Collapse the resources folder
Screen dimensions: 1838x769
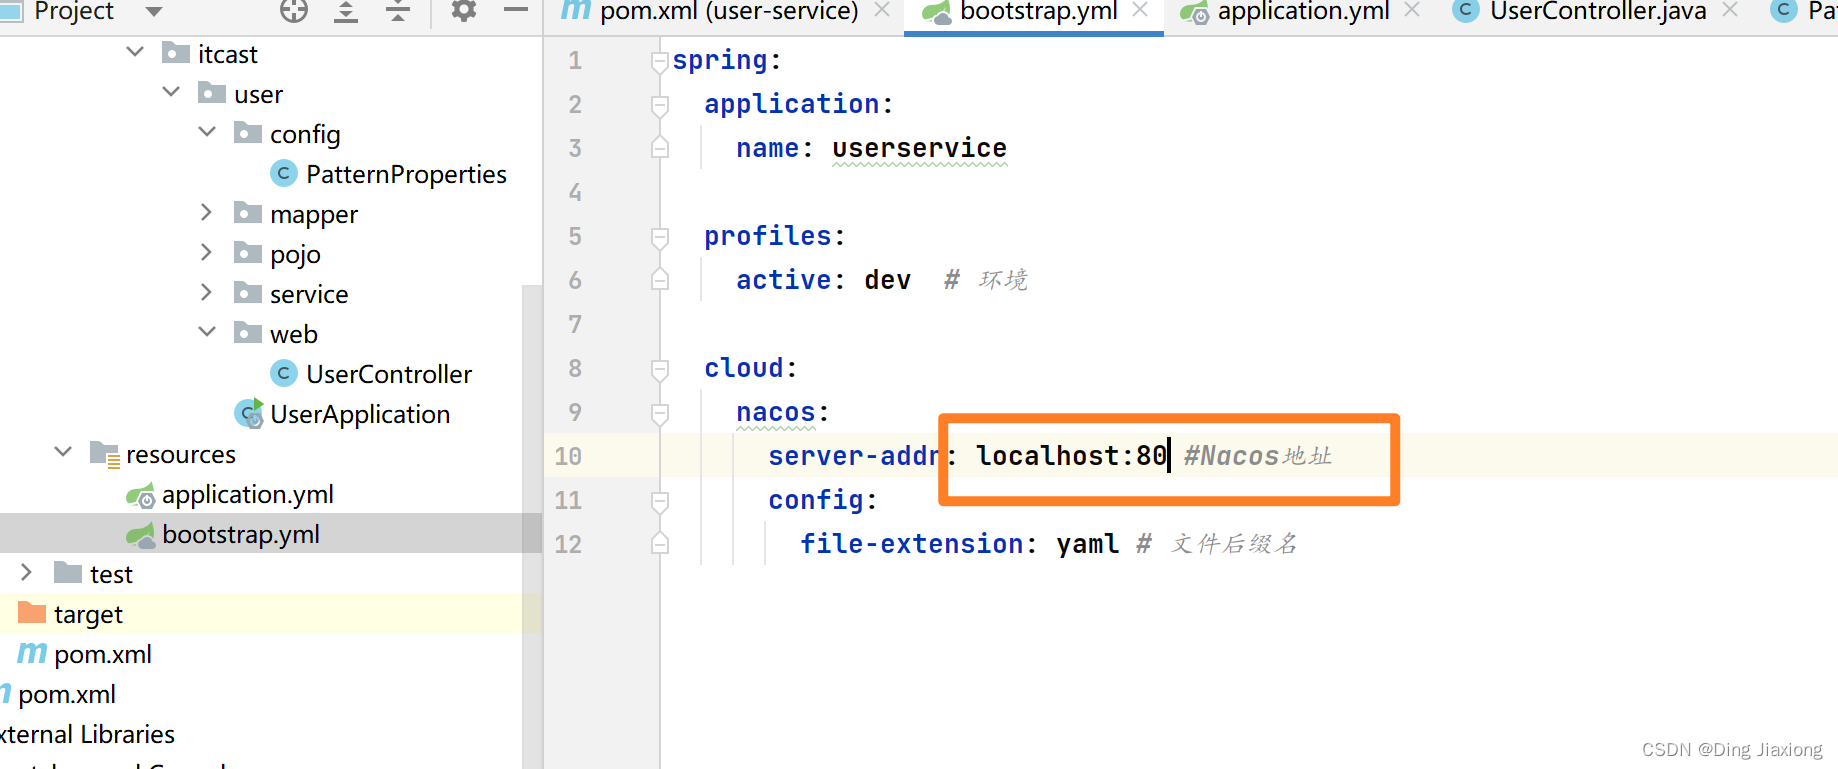[x=63, y=452]
